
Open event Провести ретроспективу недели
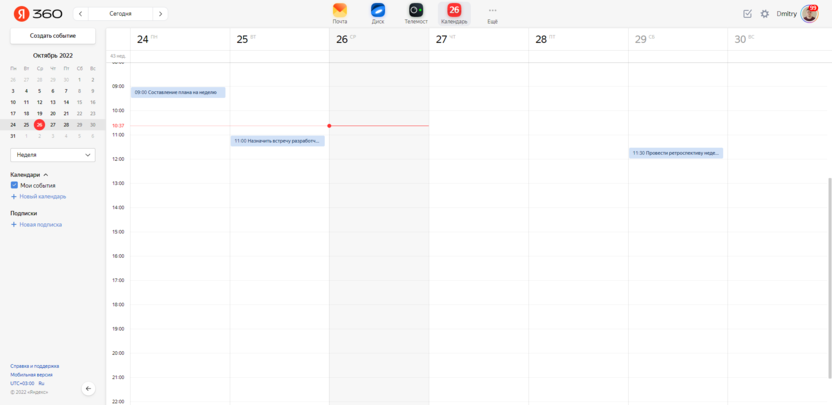click(676, 153)
